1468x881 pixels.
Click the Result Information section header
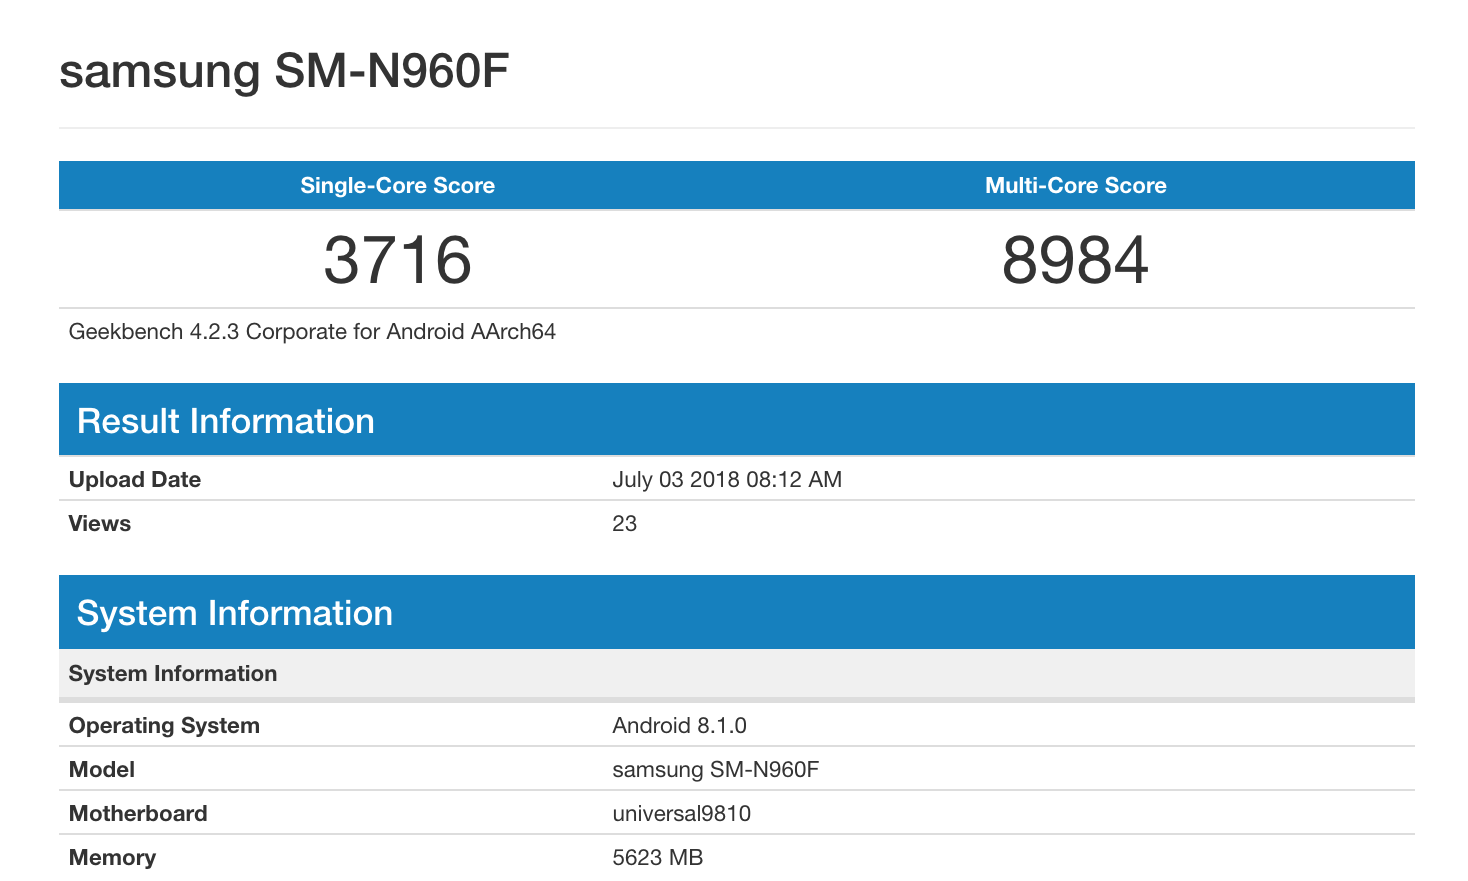(226, 421)
